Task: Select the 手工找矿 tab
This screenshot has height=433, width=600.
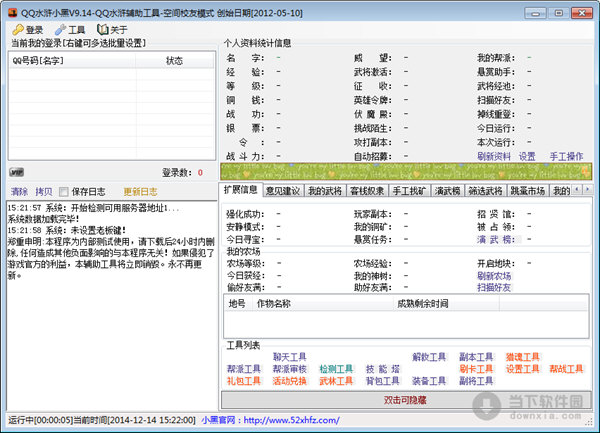Action: [409, 190]
